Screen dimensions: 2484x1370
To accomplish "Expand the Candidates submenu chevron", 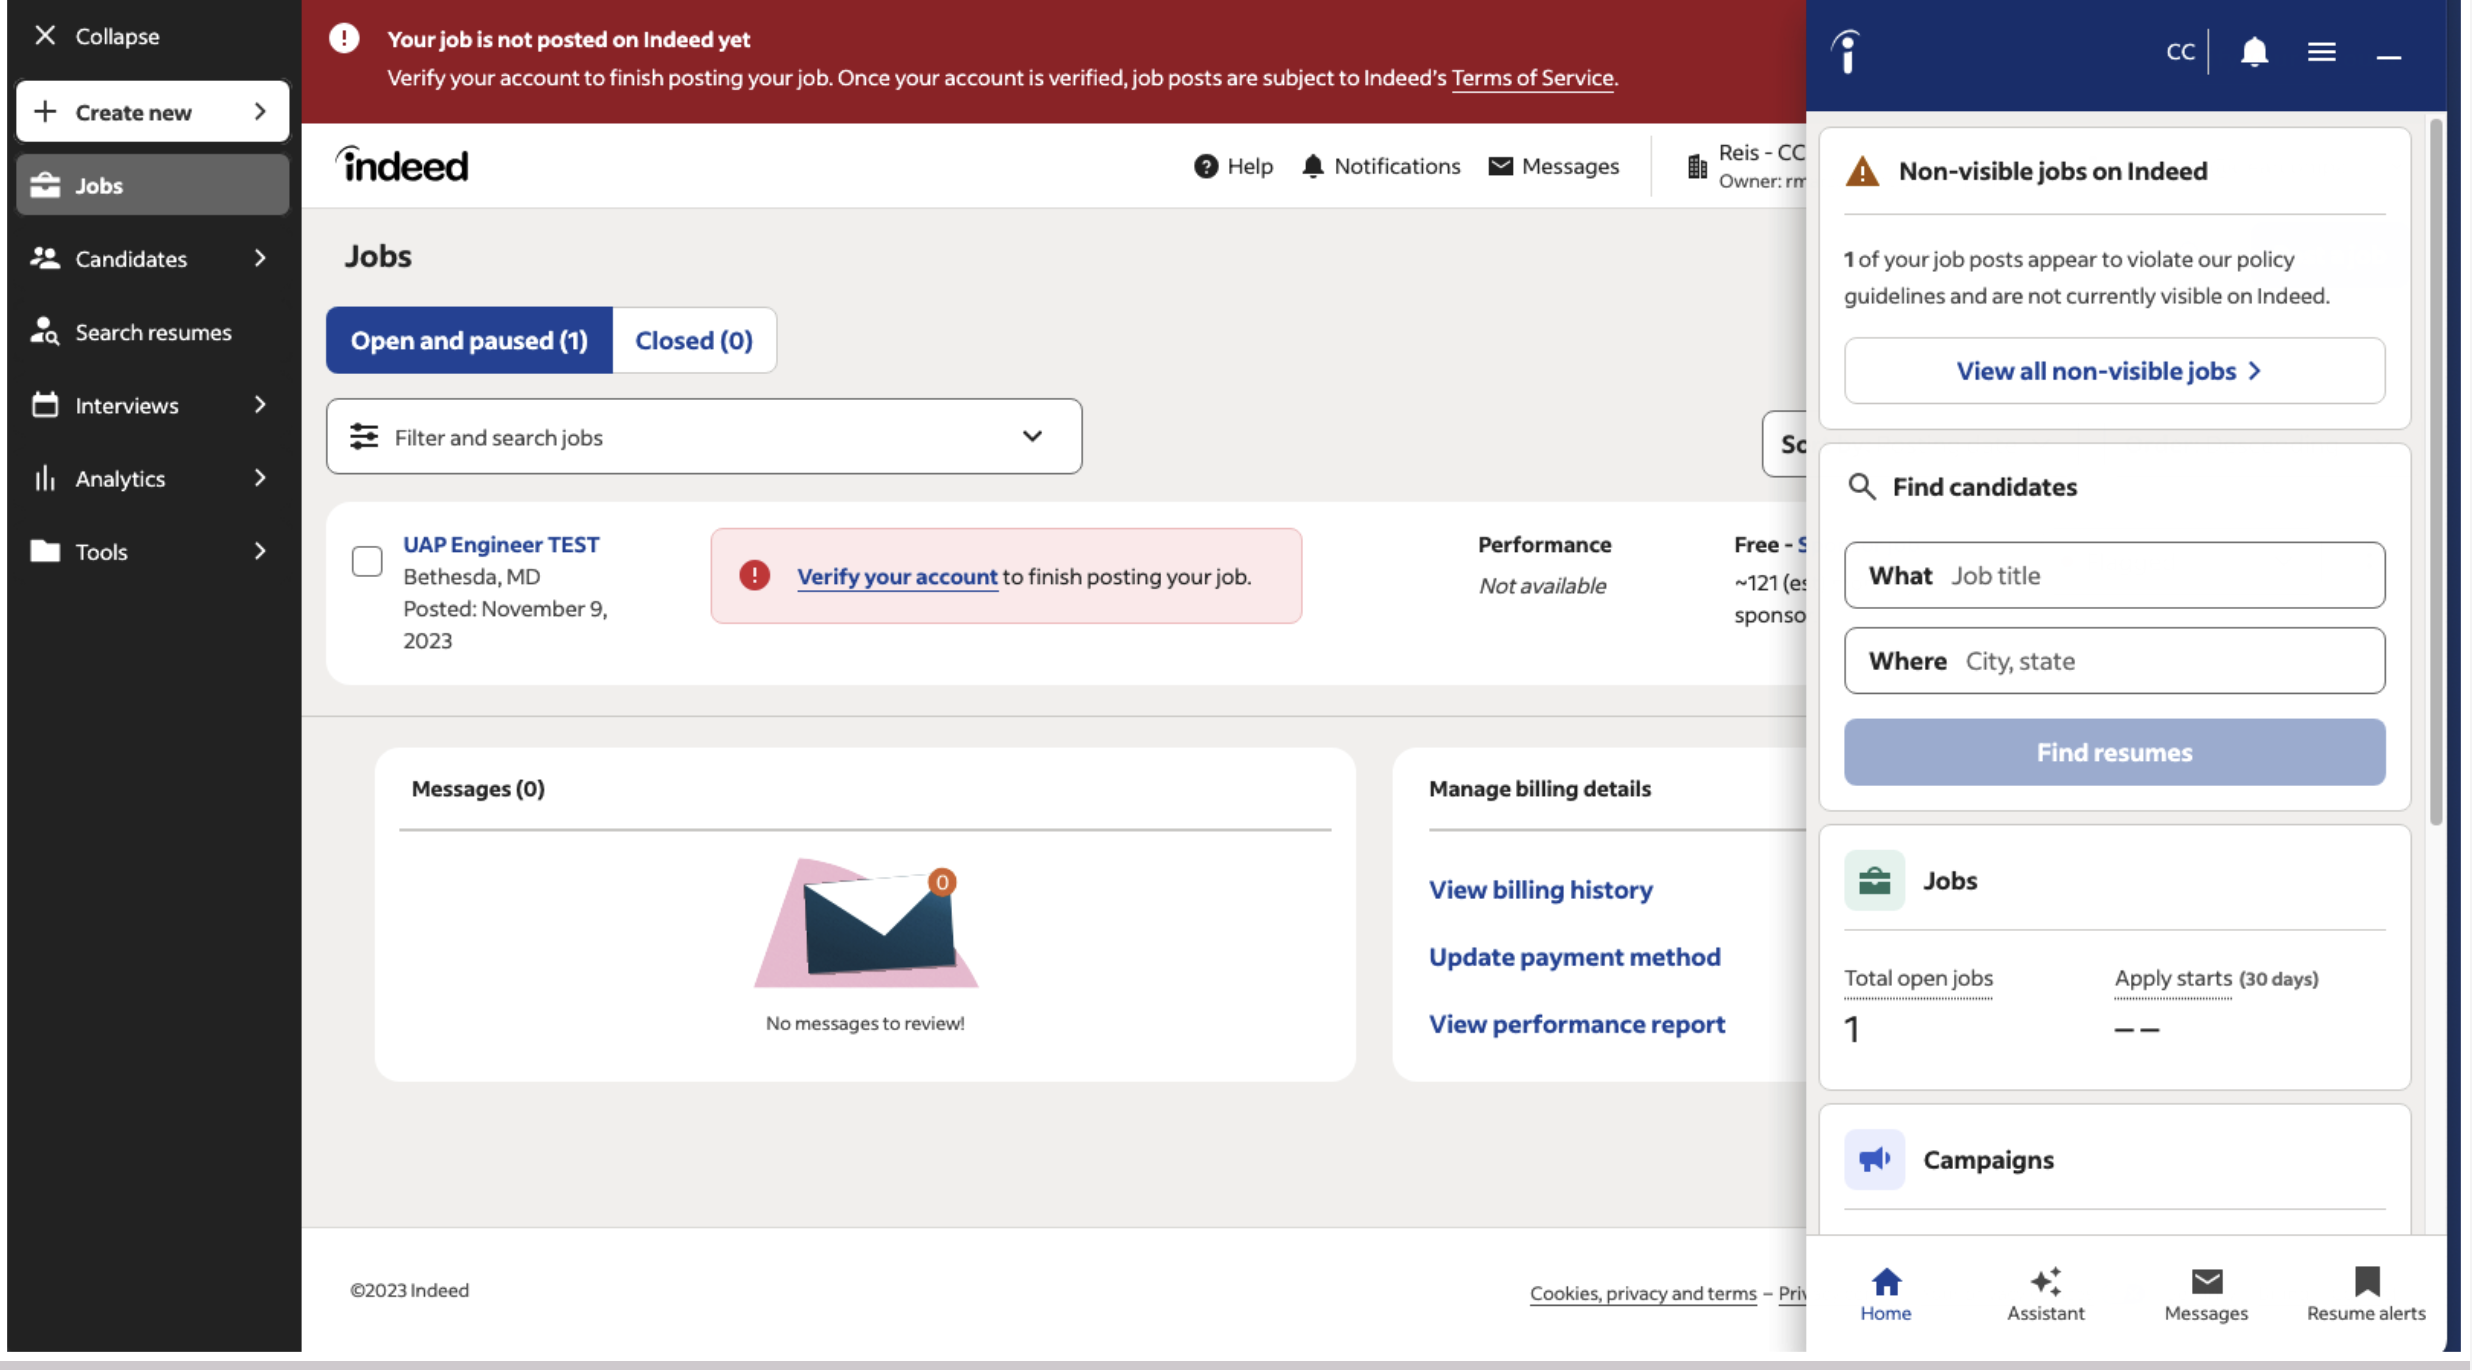I will (260, 258).
